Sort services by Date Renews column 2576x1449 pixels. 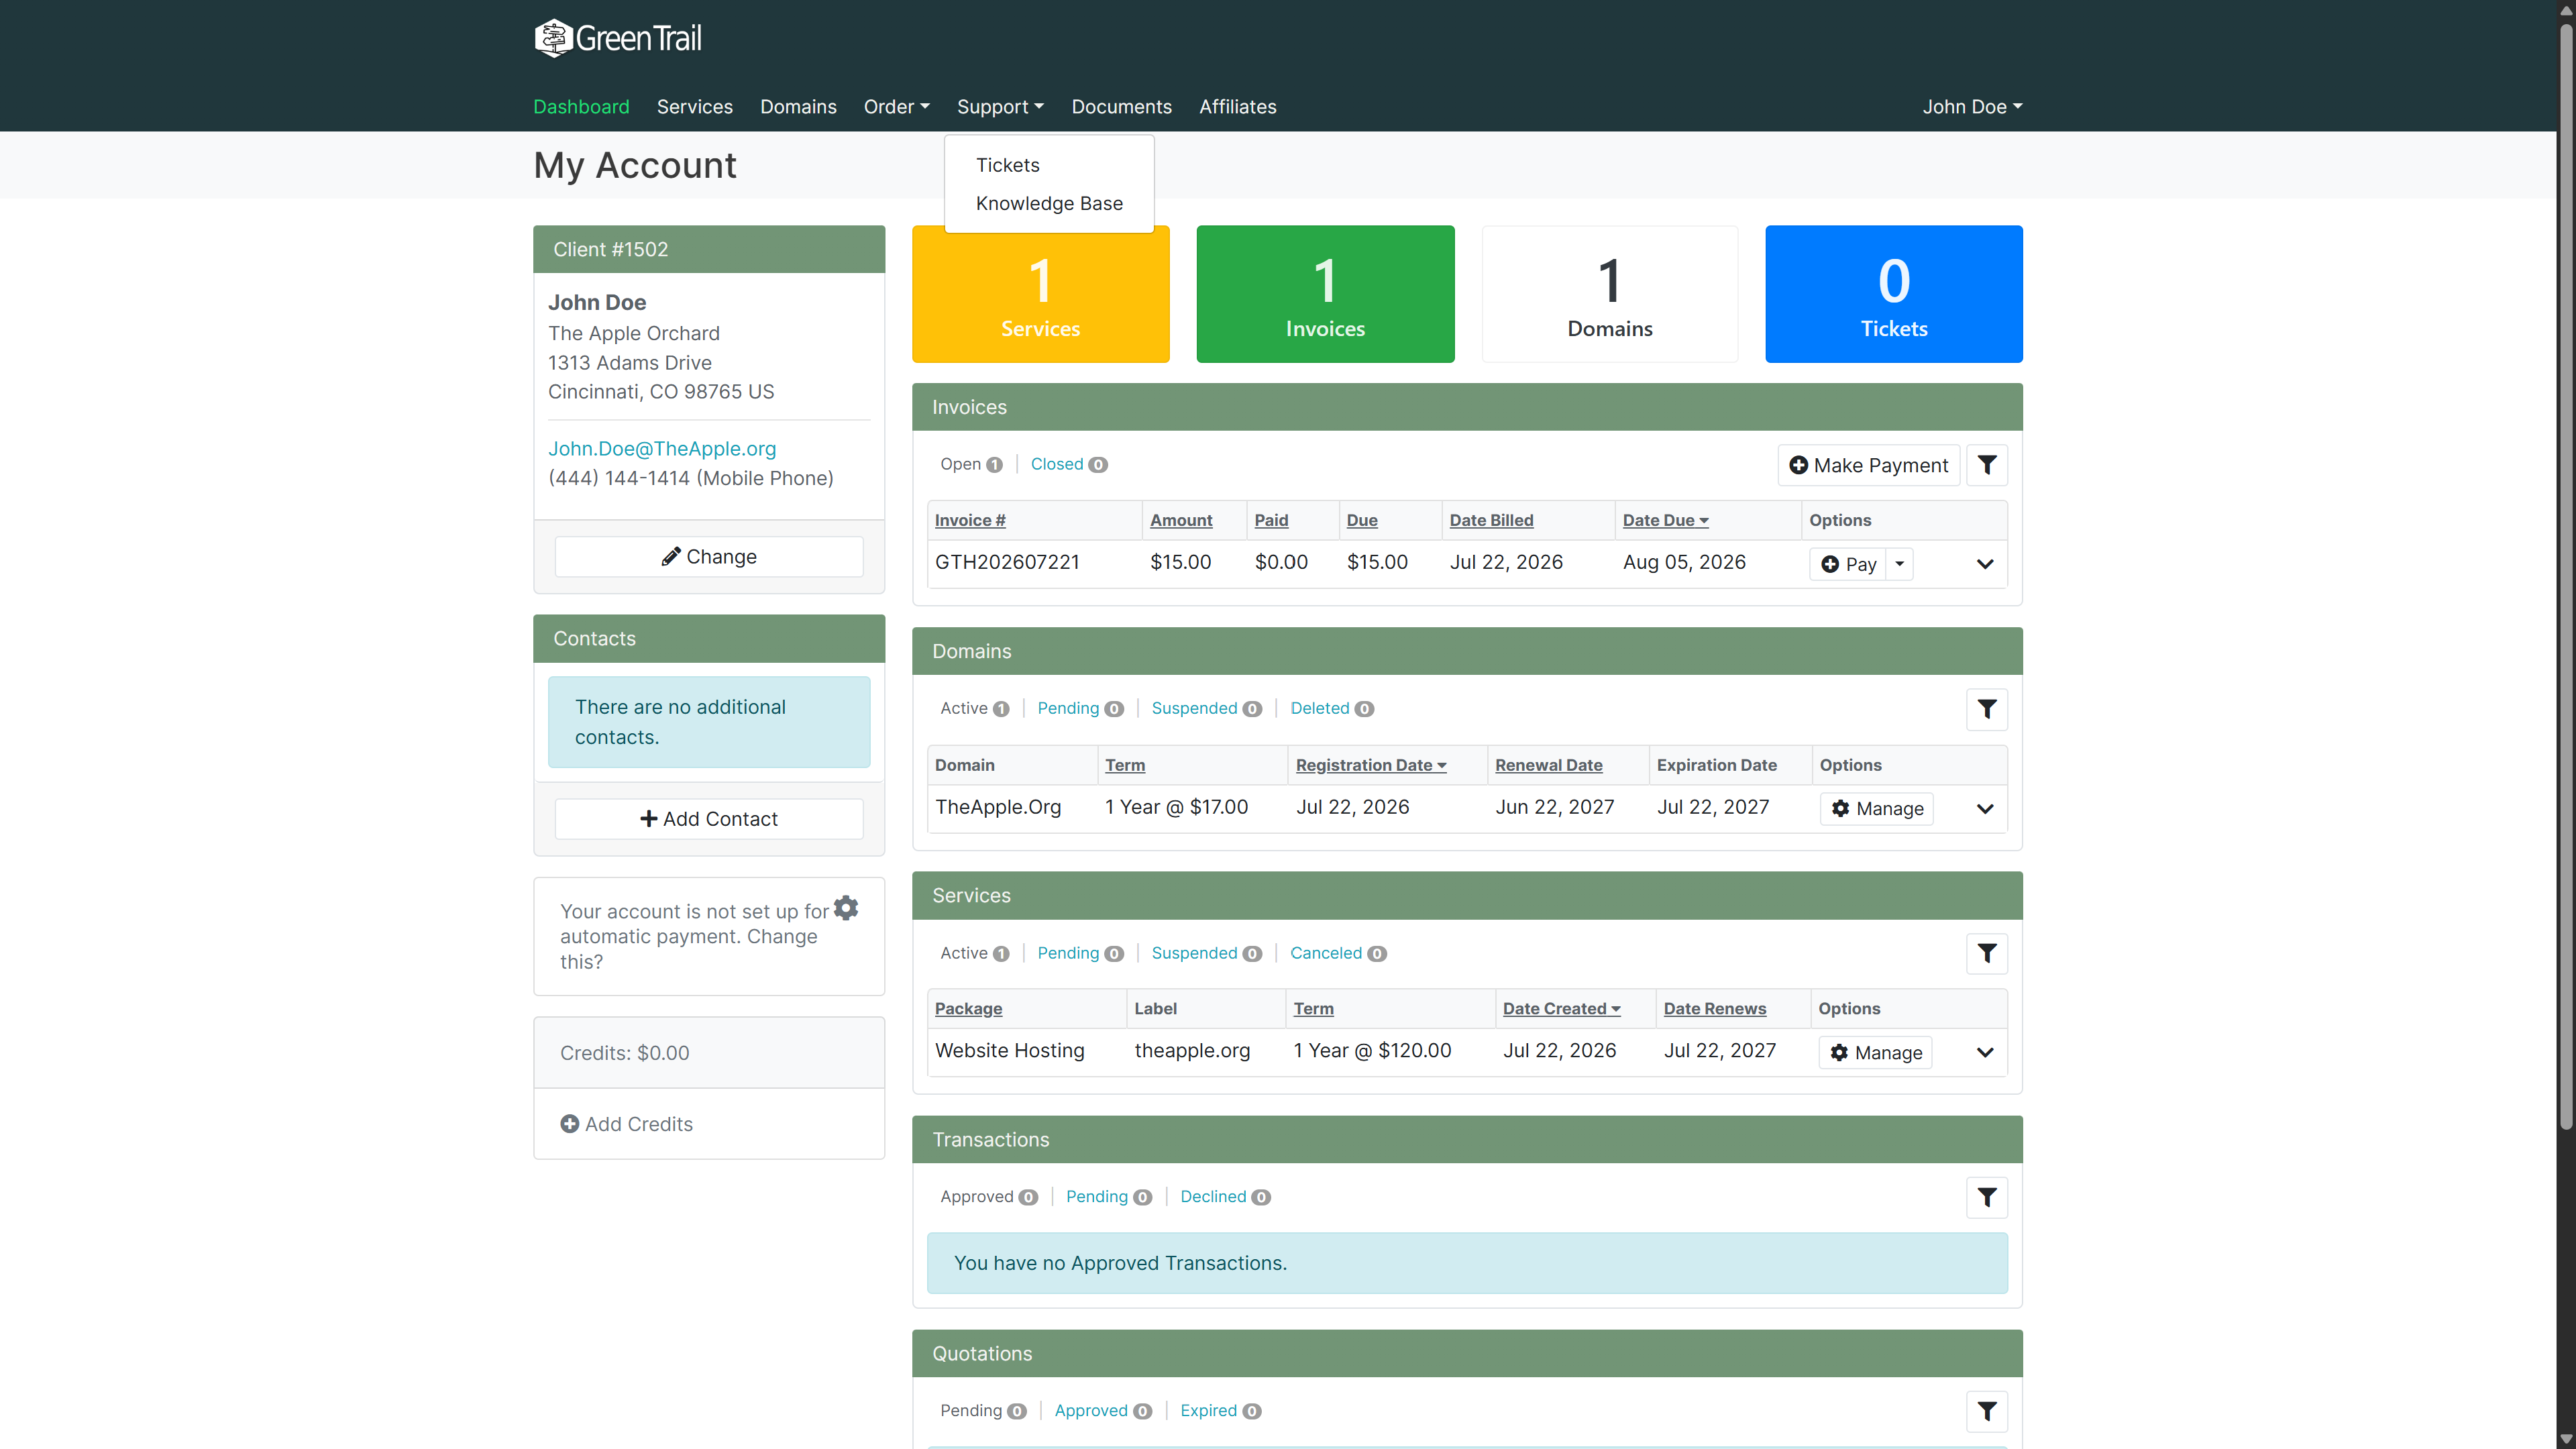[1714, 1009]
